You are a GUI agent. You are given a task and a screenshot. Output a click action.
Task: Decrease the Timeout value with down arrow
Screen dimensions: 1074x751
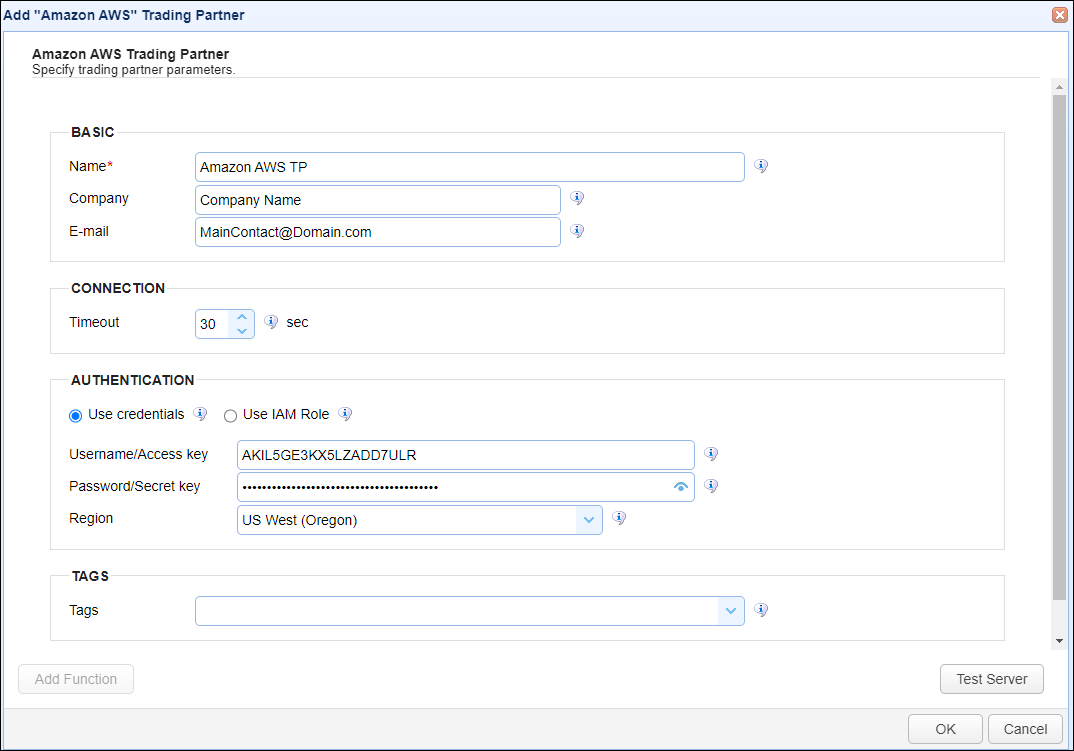[x=242, y=331]
